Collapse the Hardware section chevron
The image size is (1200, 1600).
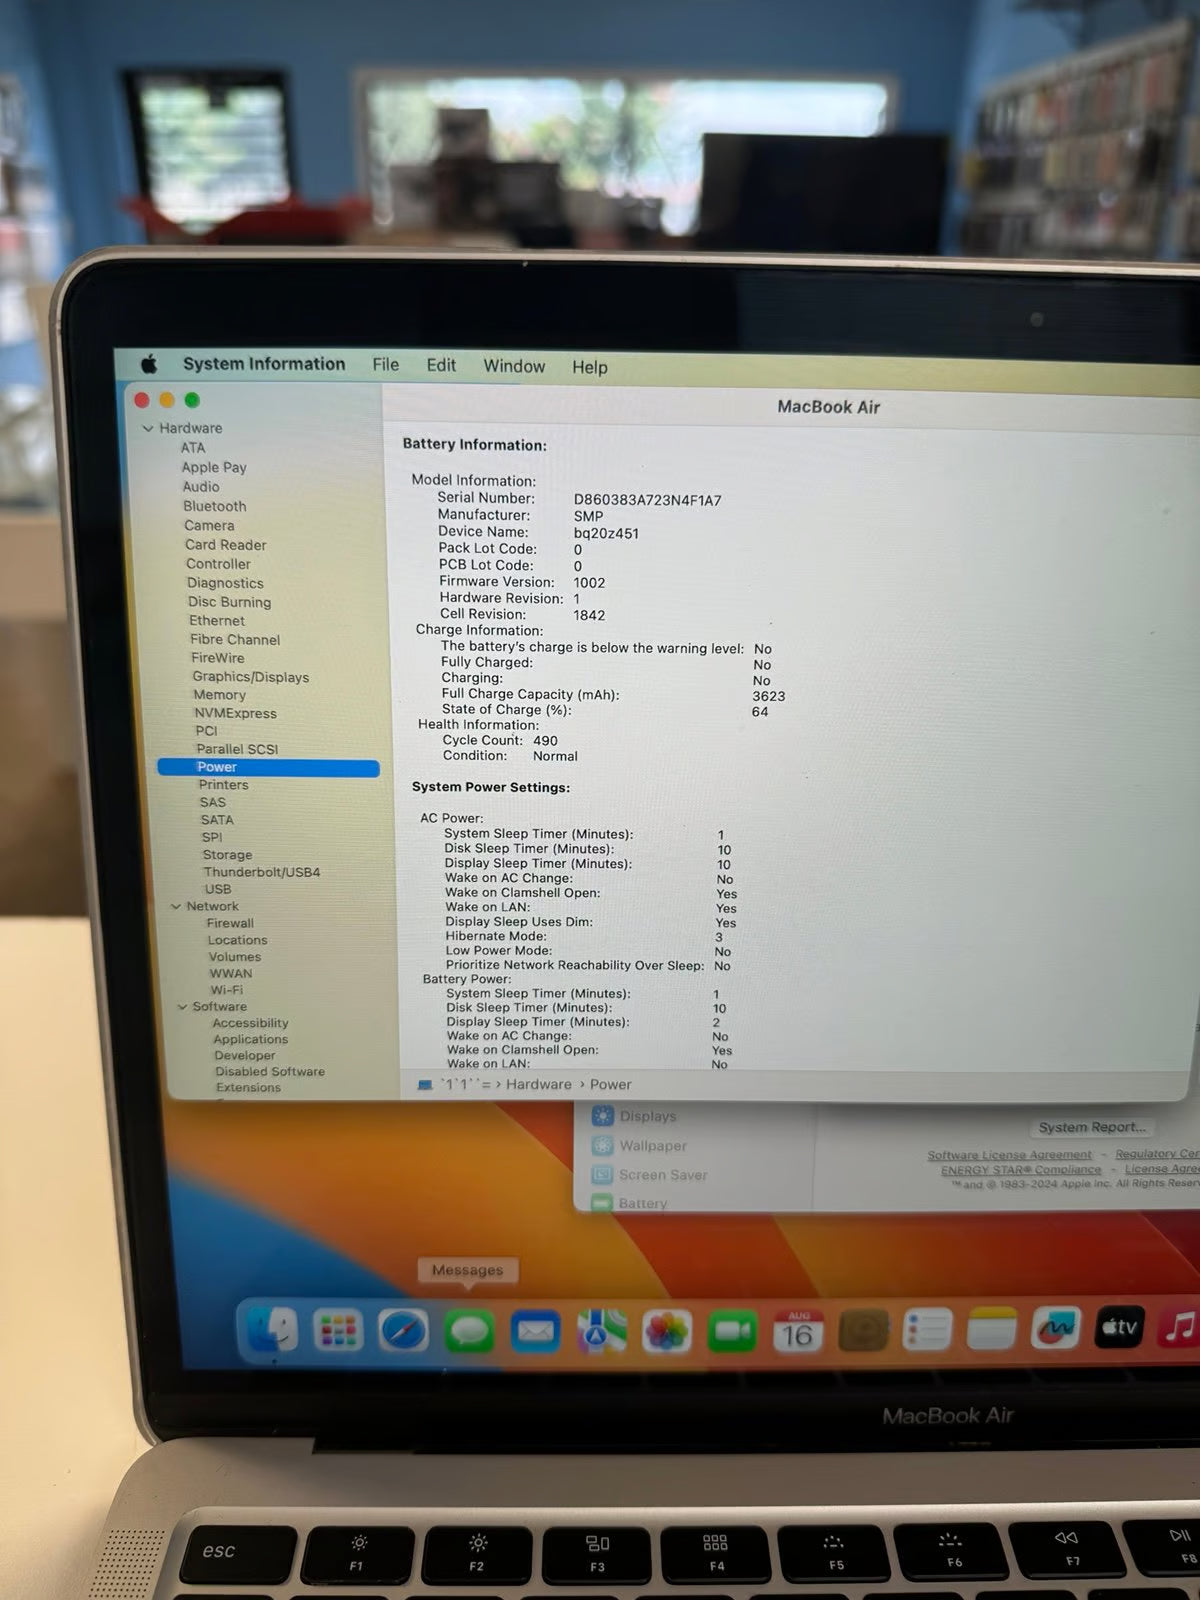(x=148, y=428)
